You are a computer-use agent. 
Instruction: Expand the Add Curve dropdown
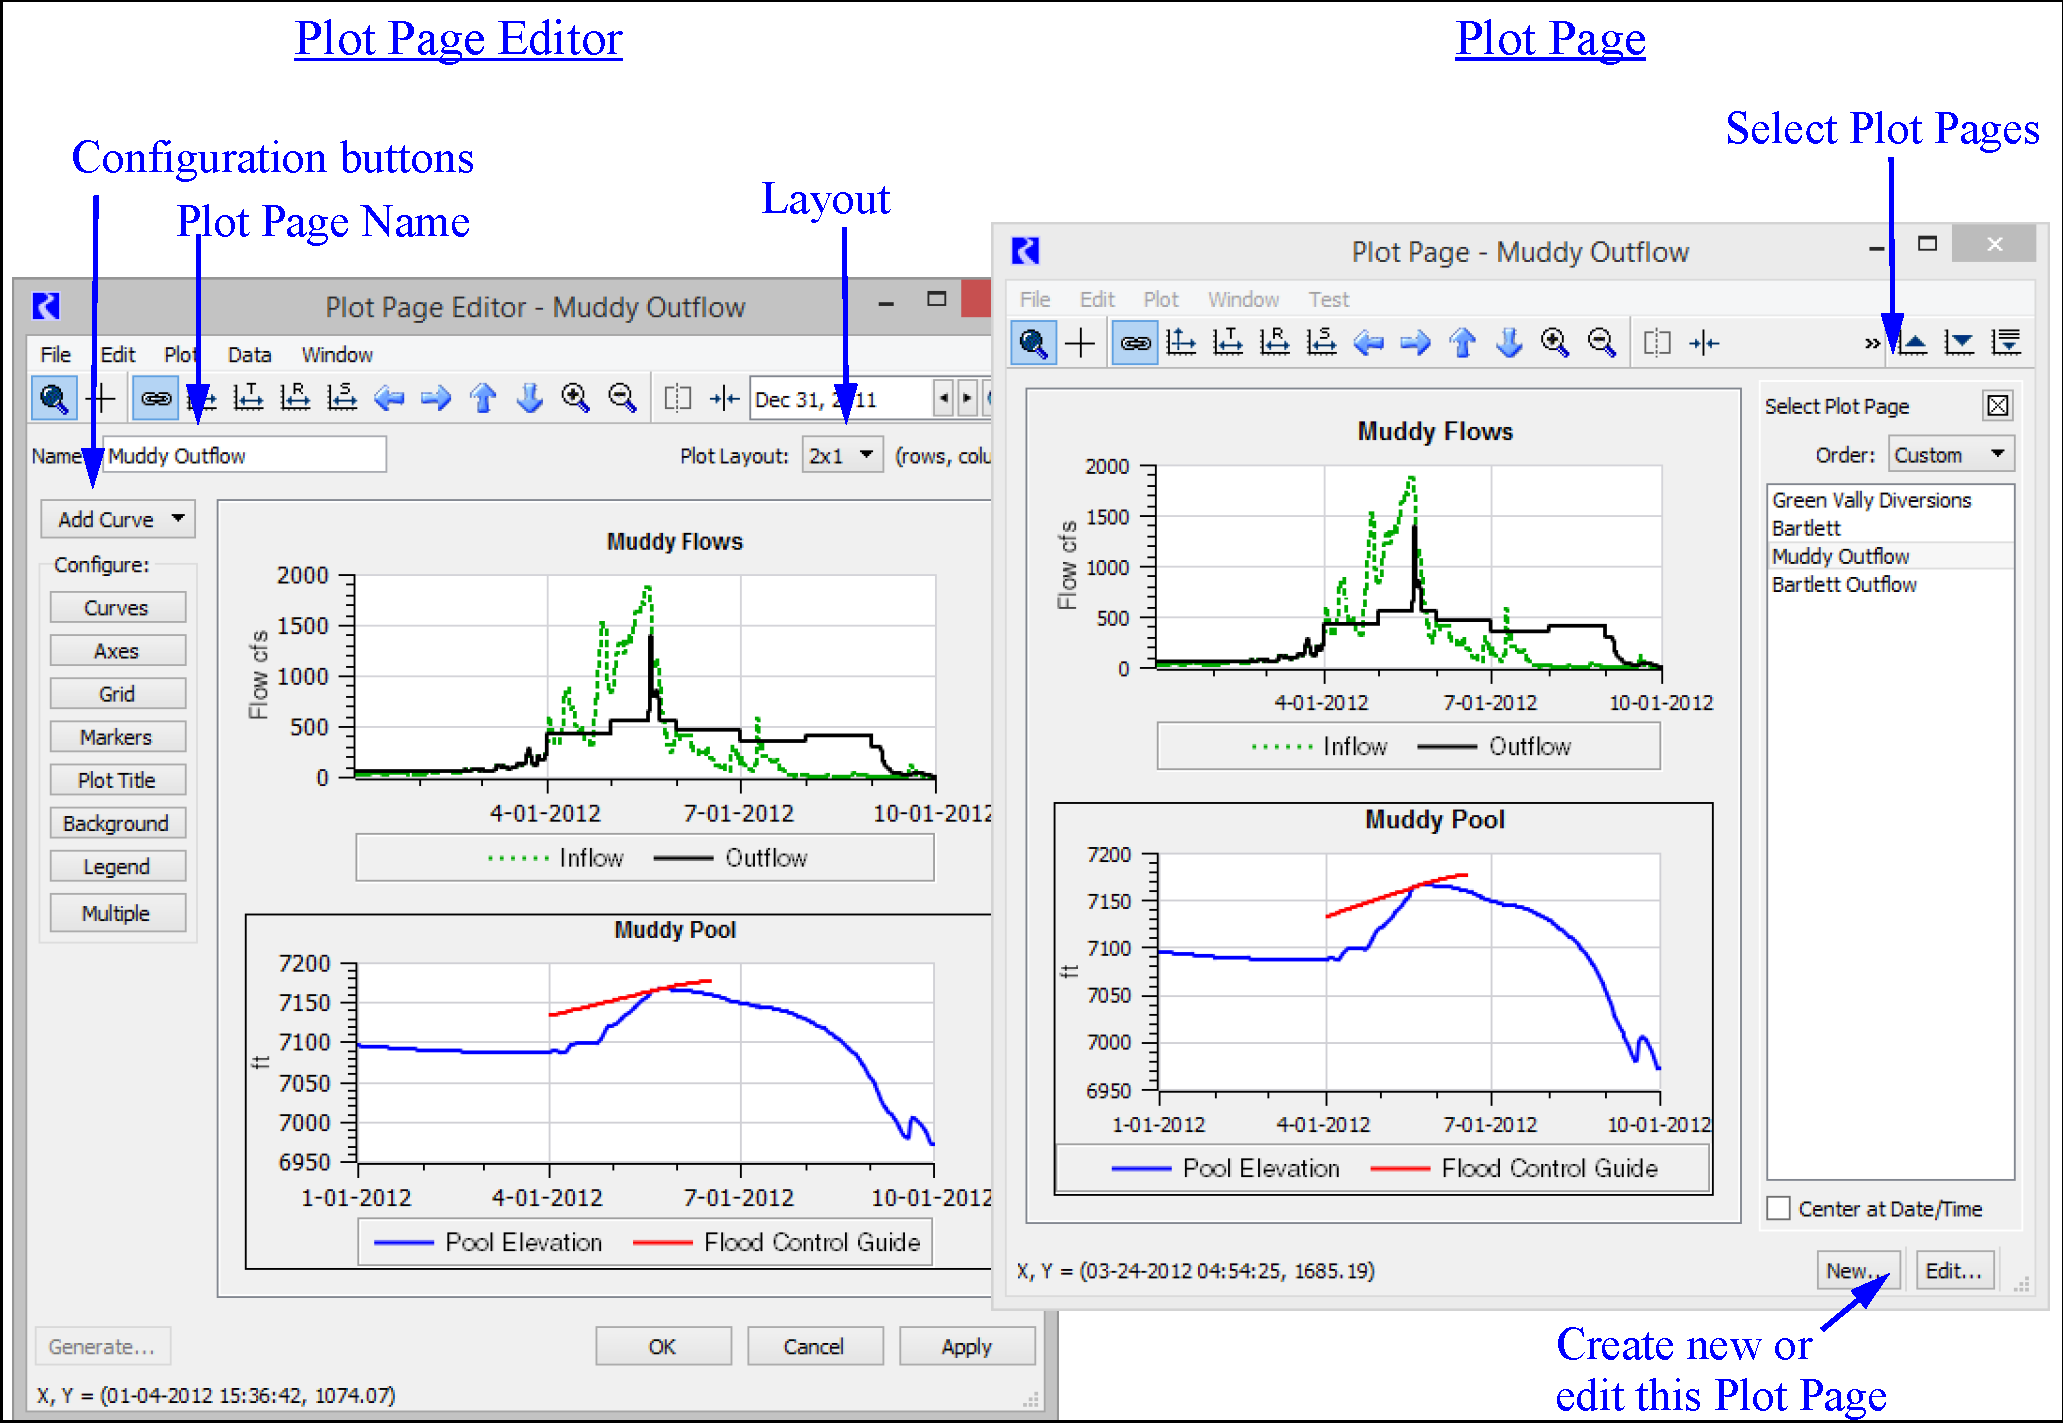pos(118,519)
